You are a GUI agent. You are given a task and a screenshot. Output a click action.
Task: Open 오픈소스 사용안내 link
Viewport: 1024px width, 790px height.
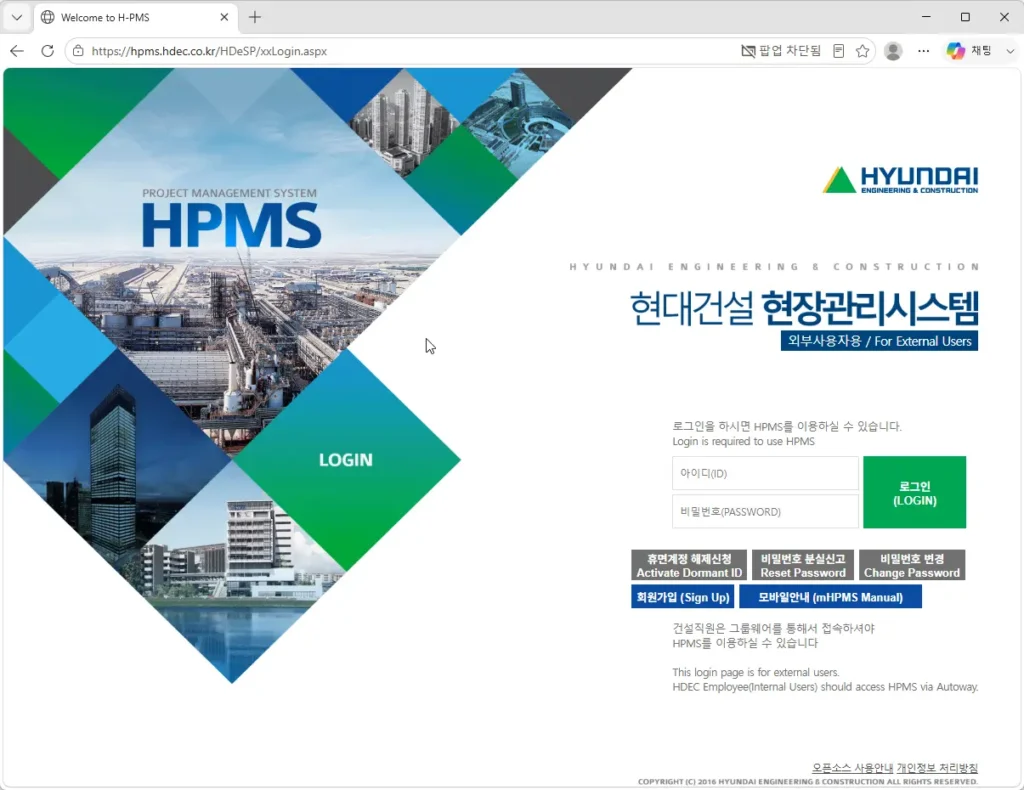(x=852, y=768)
